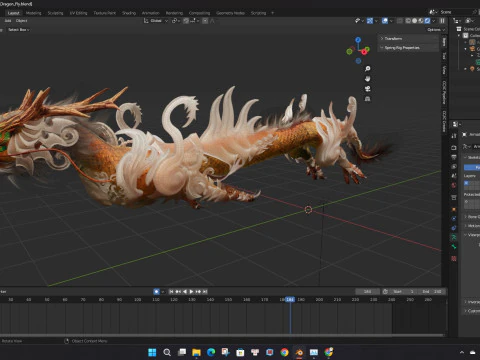Click the blue Z axis gizmo handle
Screen dimensions: 480x360
click(358, 40)
